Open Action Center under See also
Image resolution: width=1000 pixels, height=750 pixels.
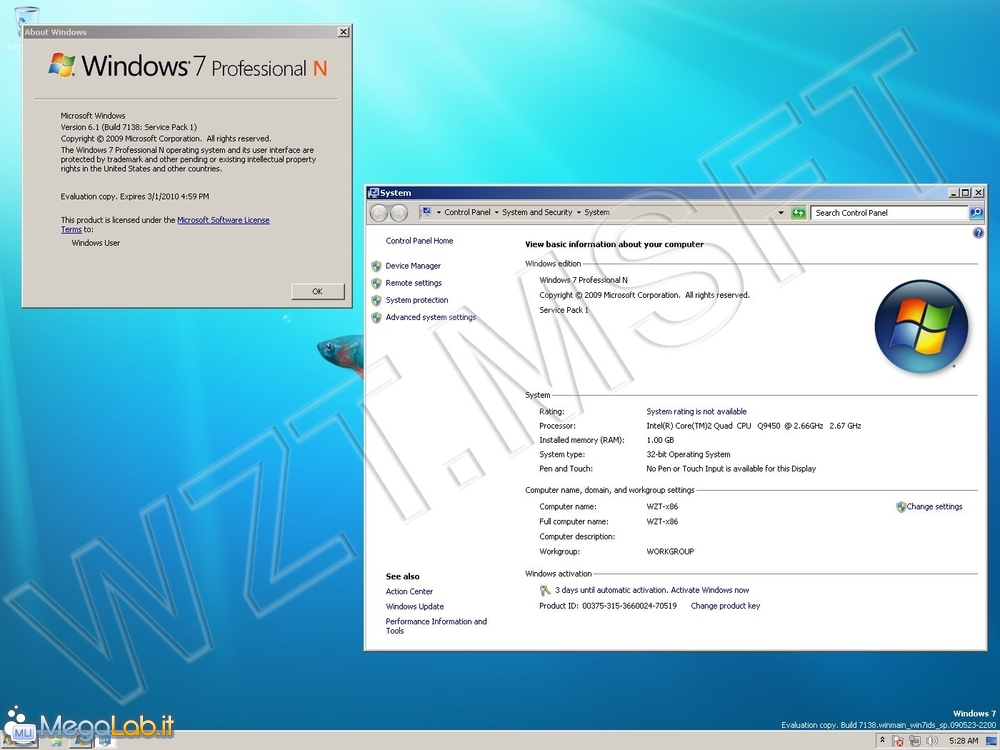coord(409,592)
